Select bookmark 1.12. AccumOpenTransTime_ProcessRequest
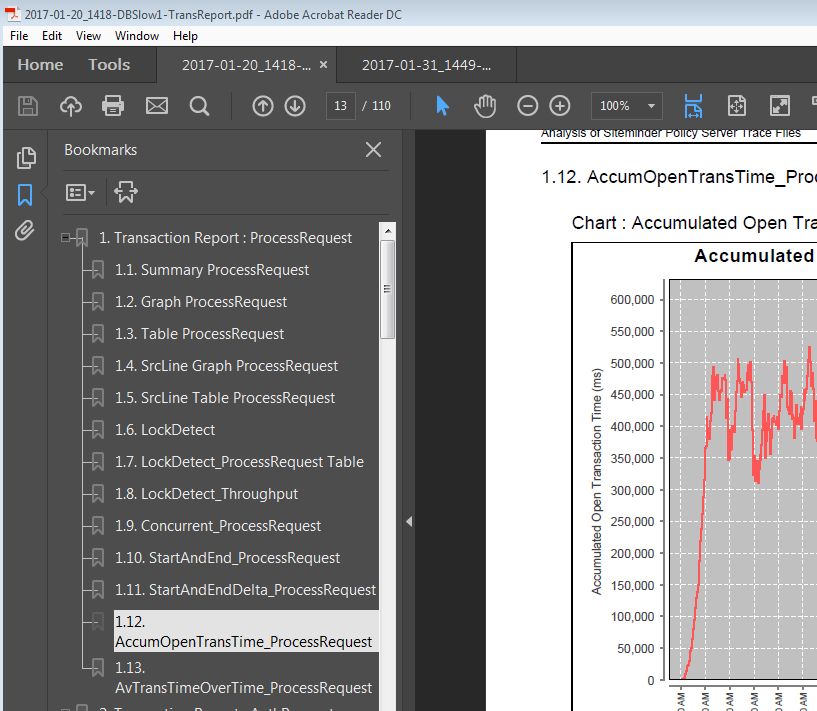 pyautogui.click(x=244, y=631)
